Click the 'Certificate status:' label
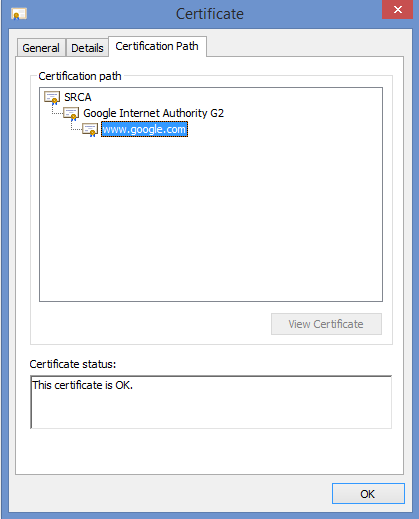 point(73,364)
